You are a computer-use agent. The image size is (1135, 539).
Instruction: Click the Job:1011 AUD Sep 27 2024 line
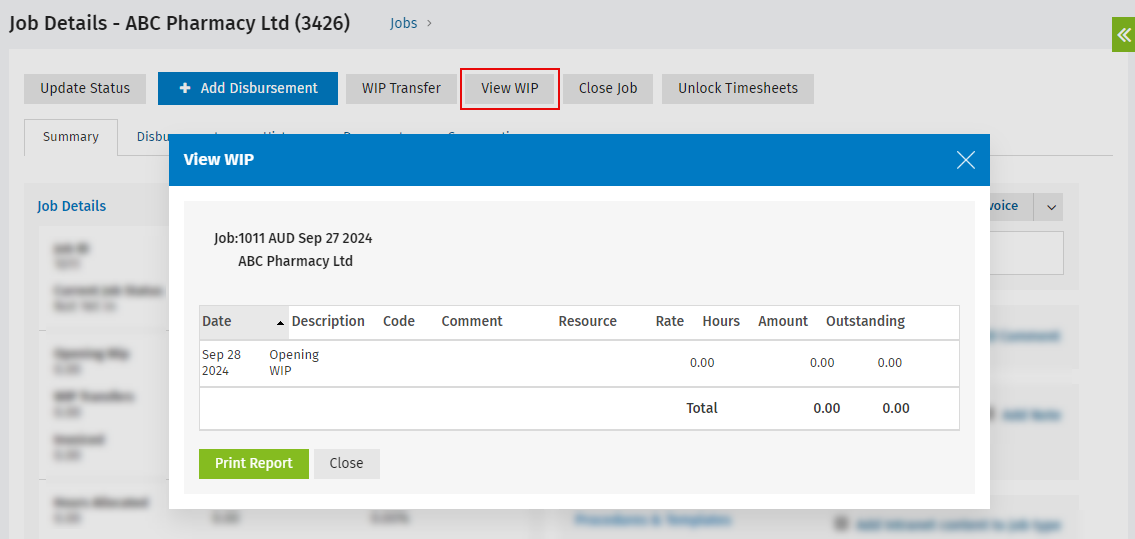pyautogui.click(x=293, y=238)
